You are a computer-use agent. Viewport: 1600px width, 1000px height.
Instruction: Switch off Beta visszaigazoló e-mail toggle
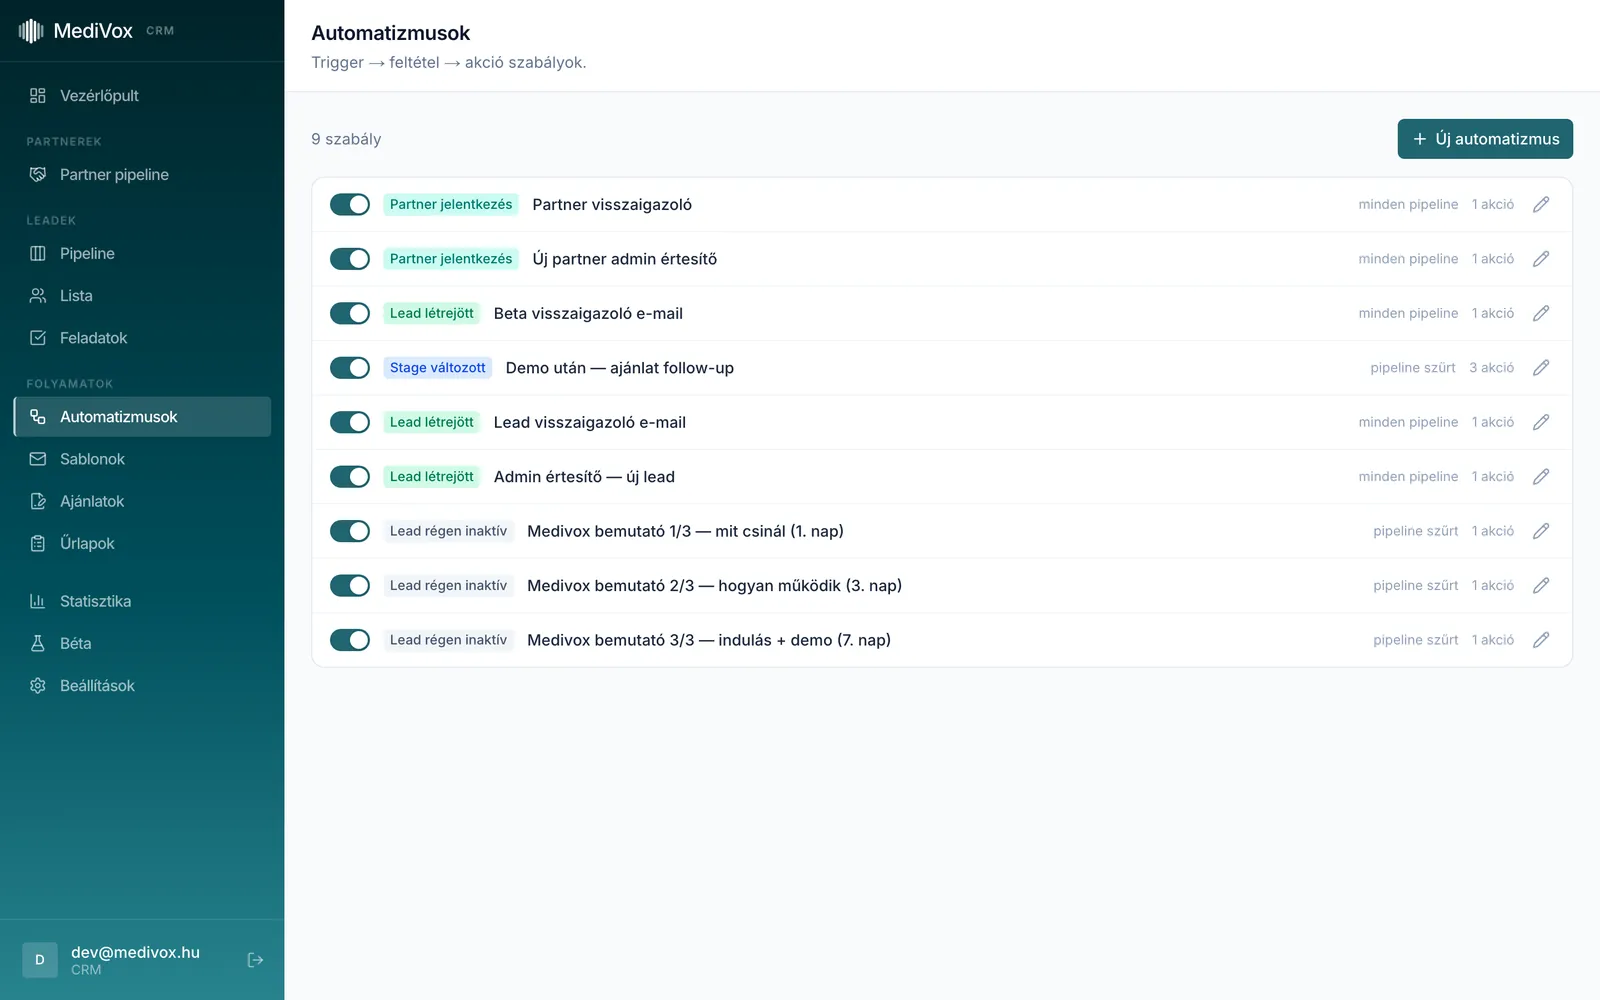click(350, 313)
